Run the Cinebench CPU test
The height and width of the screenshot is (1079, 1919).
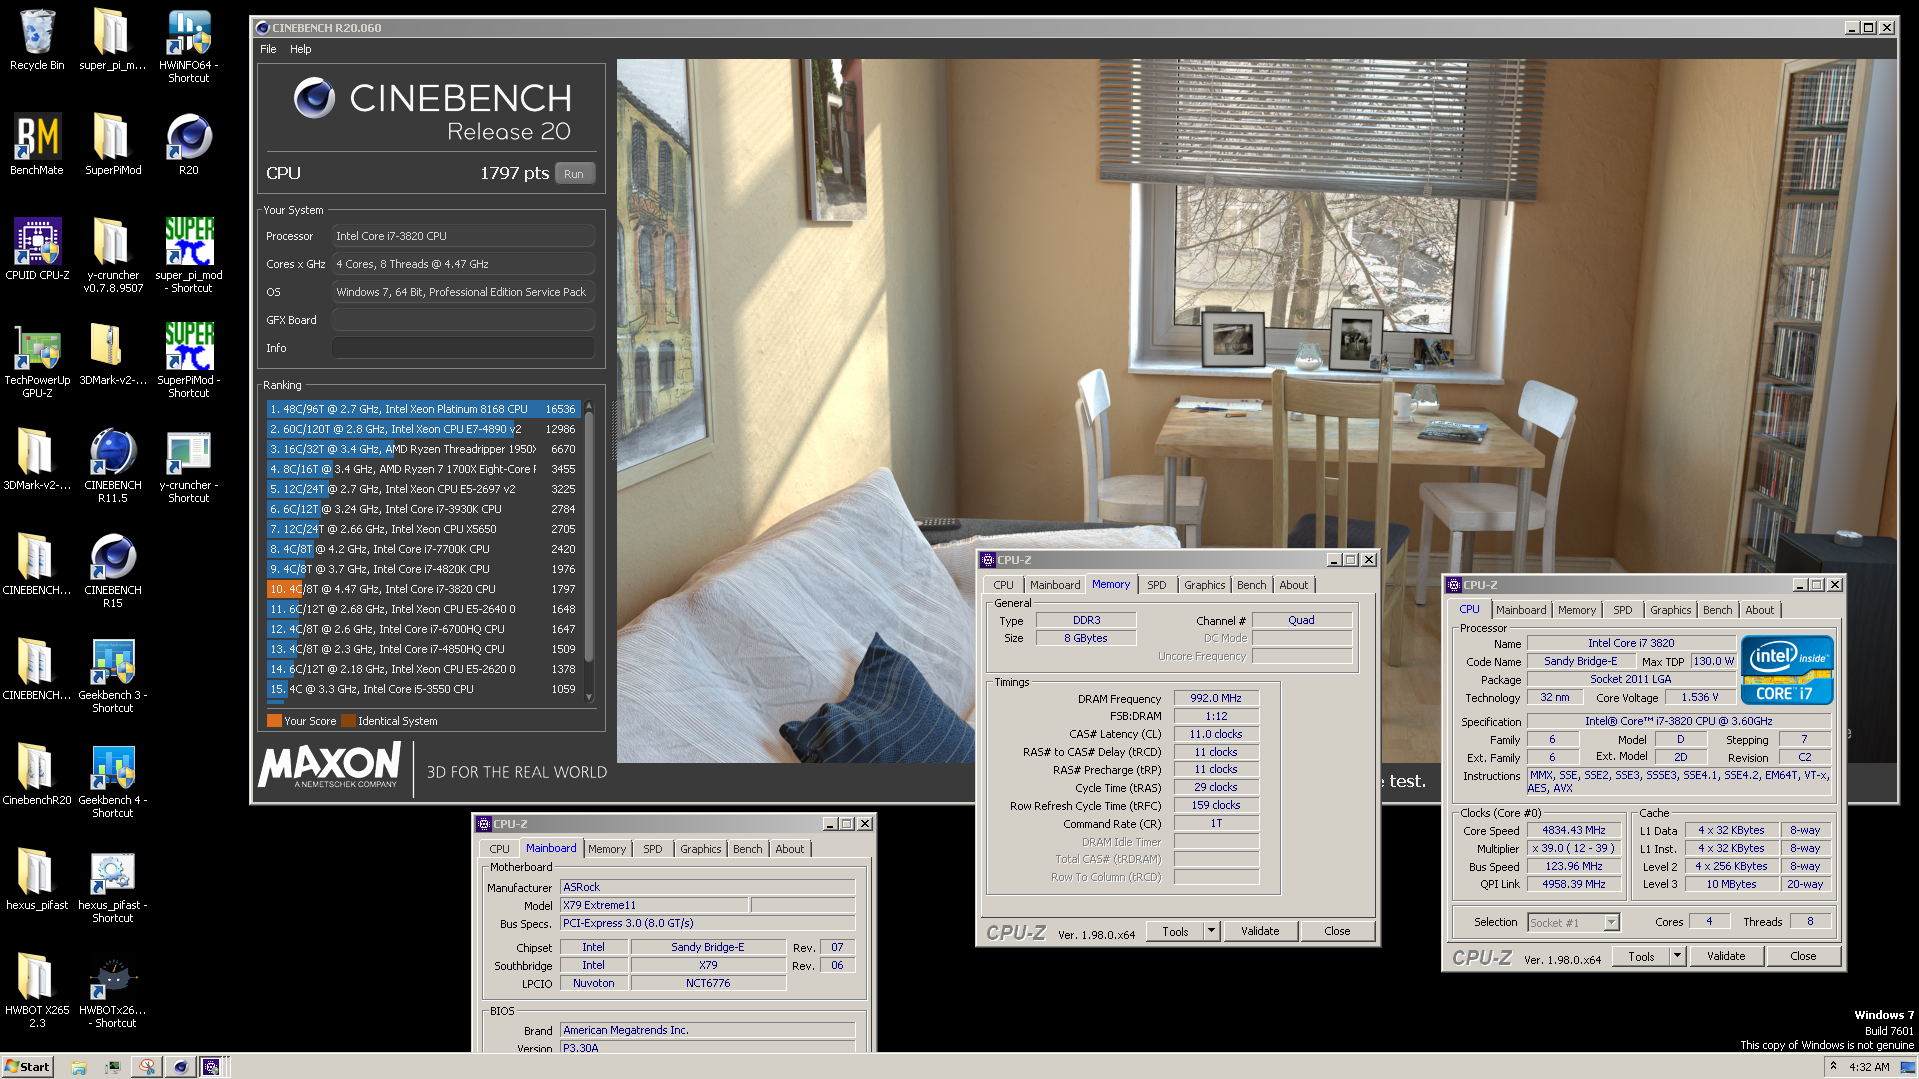point(574,173)
